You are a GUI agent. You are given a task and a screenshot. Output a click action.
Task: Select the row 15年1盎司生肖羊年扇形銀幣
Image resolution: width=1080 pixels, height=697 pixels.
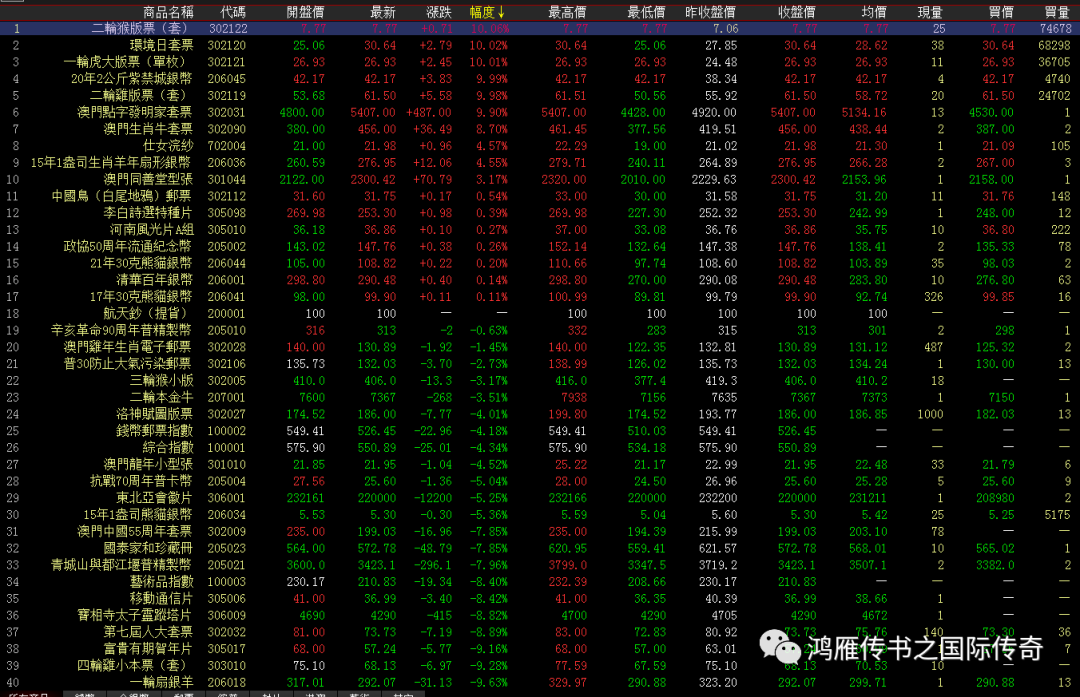pyautogui.click(x=540, y=163)
